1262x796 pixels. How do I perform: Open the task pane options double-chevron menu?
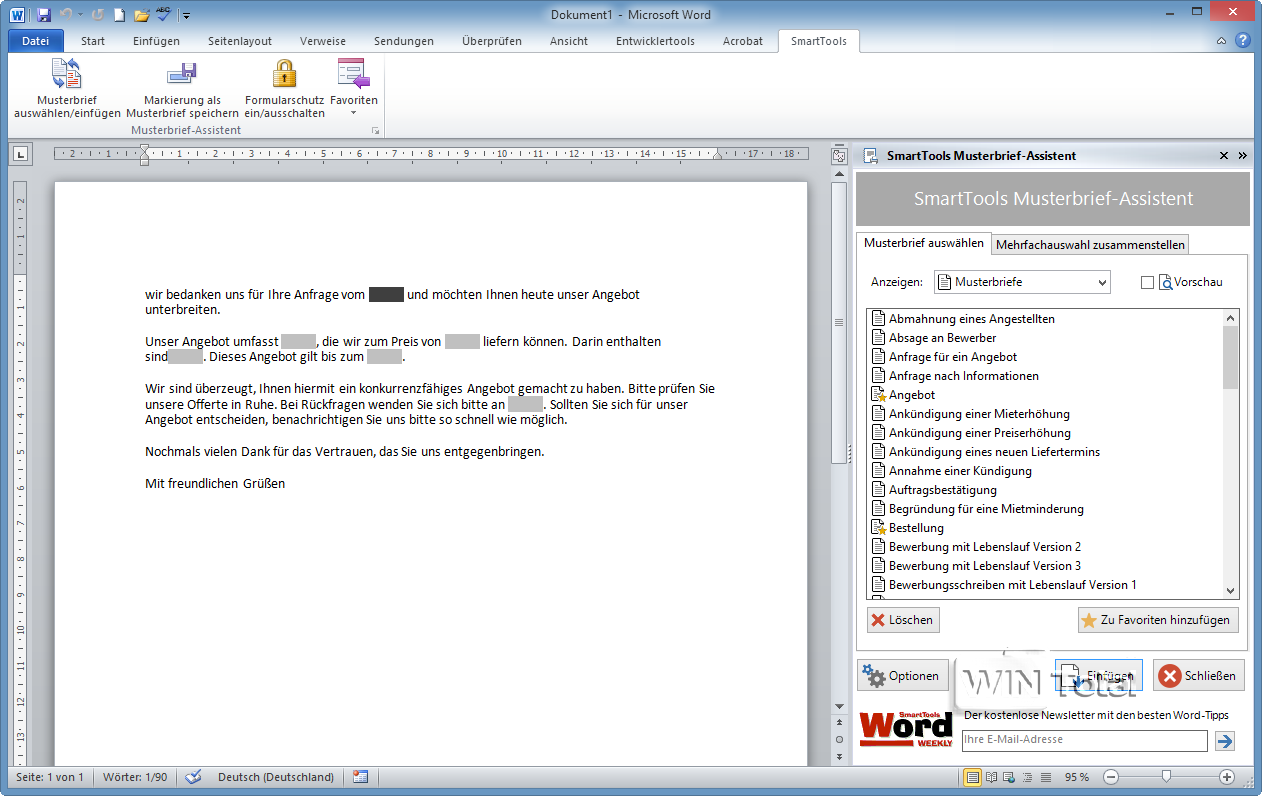pyautogui.click(x=1243, y=156)
